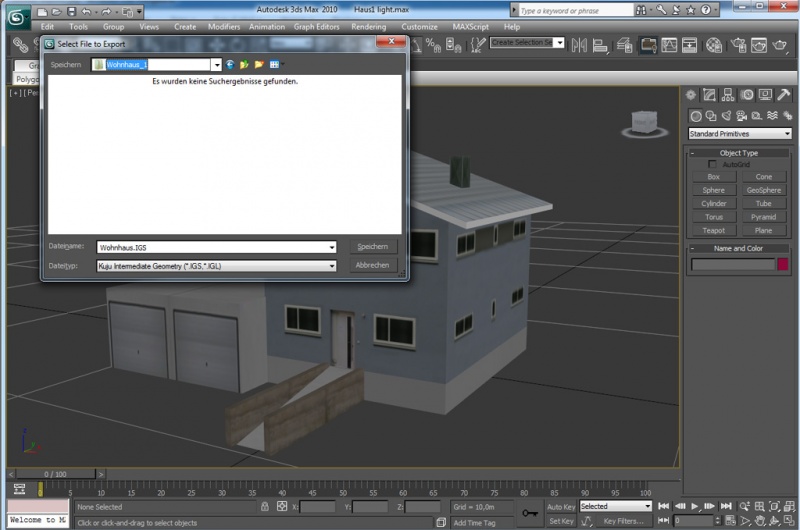Open the MAXScript menu
Image resolution: width=800 pixels, height=530 pixels.
pos(470,27)
